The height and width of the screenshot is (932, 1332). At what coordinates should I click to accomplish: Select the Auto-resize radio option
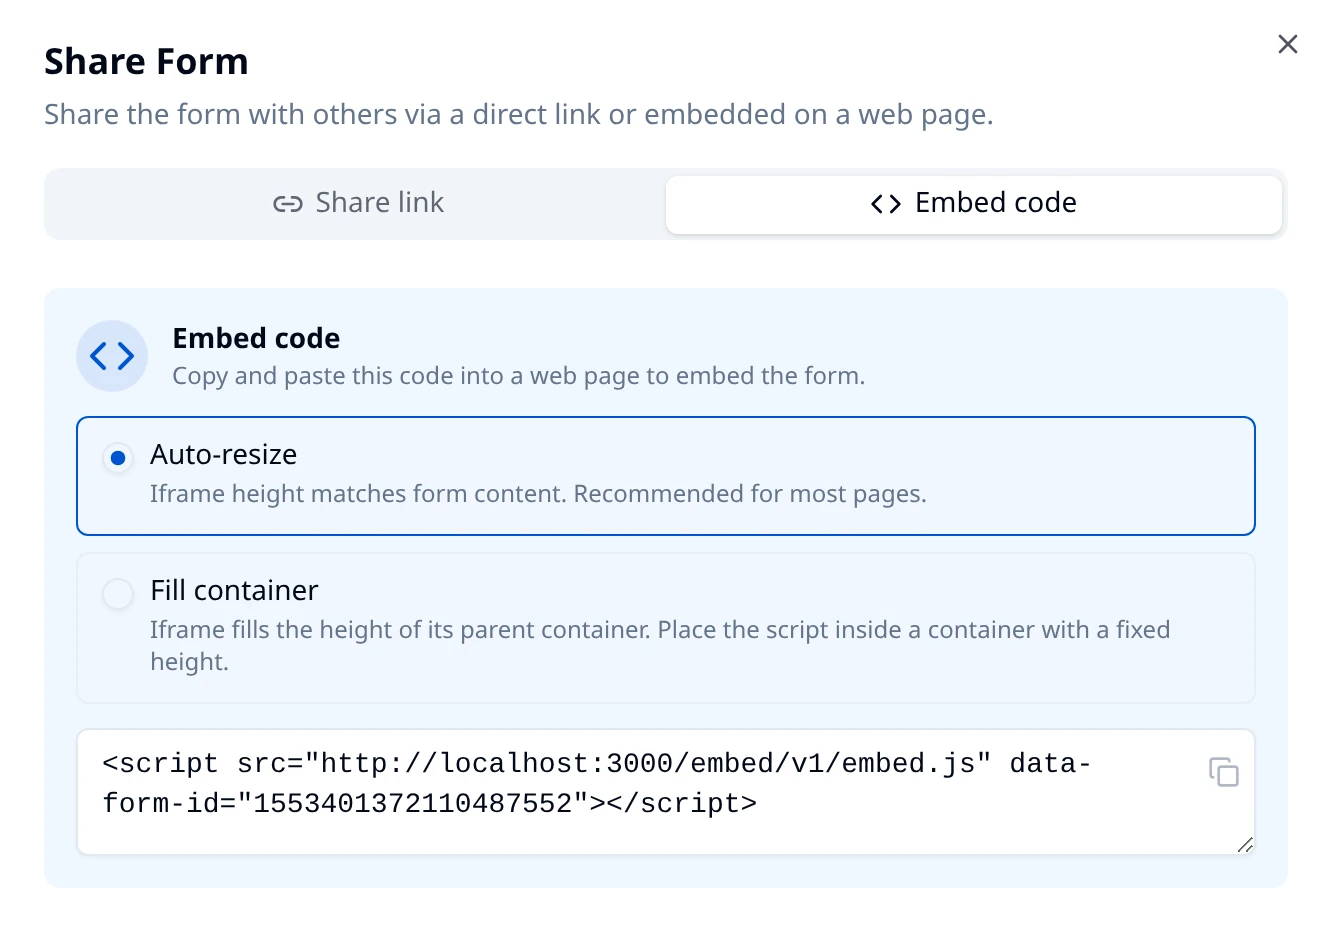click(118, 458)
